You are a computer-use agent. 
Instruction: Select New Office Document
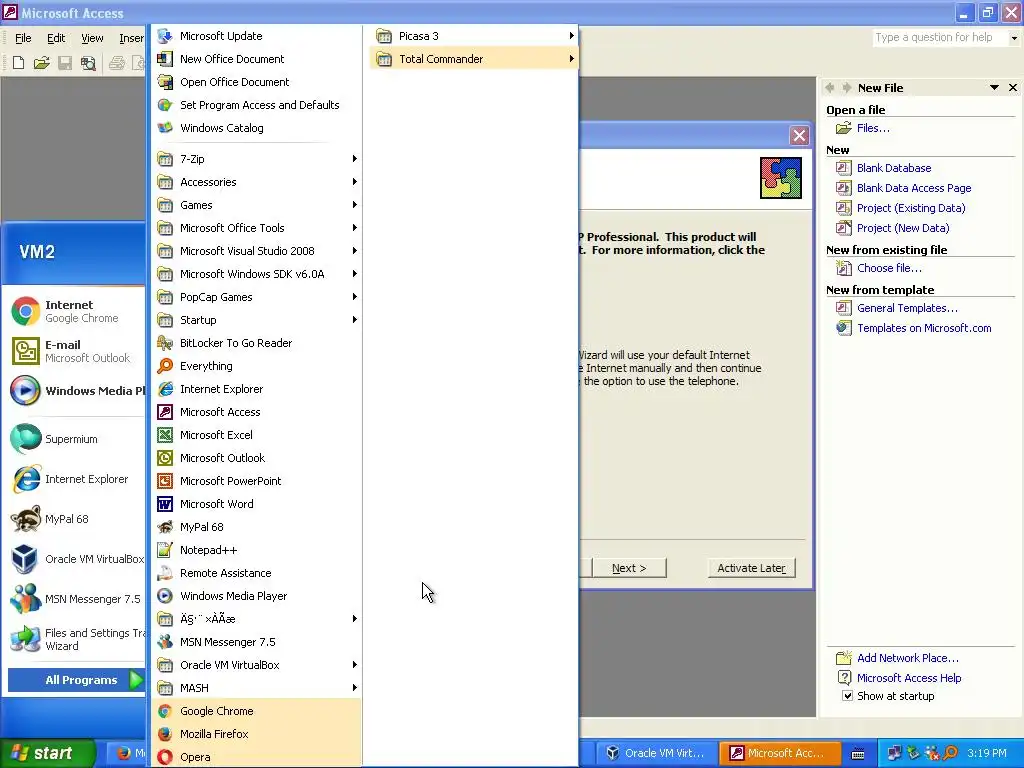[x=257, y=59]
